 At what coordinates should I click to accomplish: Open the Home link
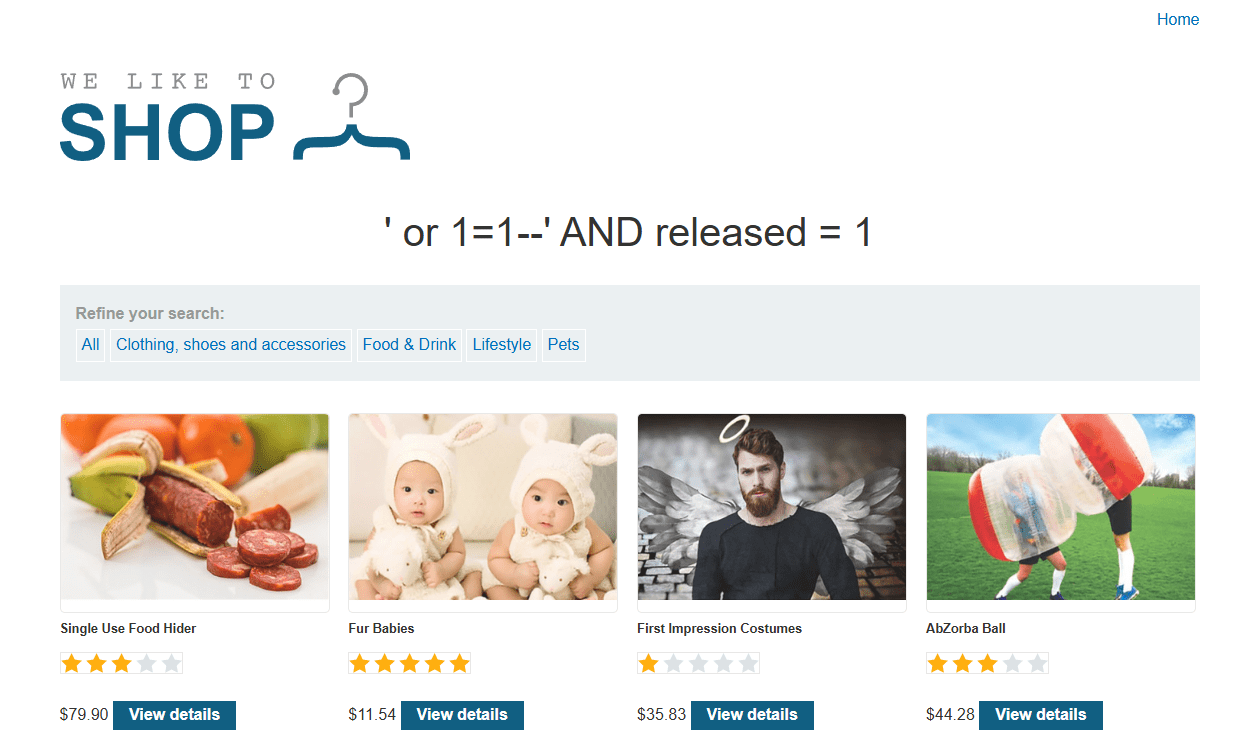1178,20
